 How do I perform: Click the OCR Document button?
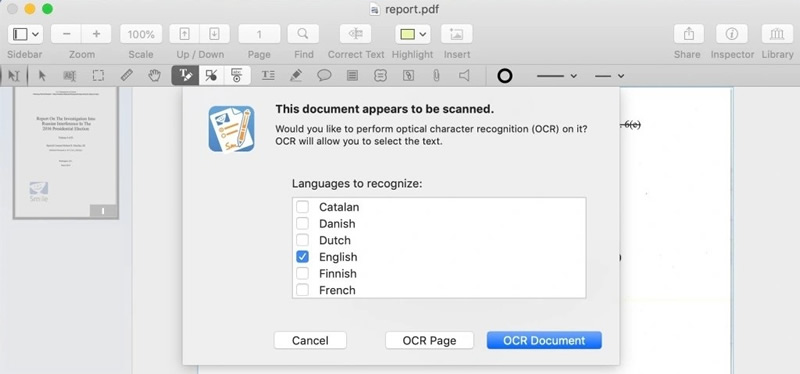544,340
